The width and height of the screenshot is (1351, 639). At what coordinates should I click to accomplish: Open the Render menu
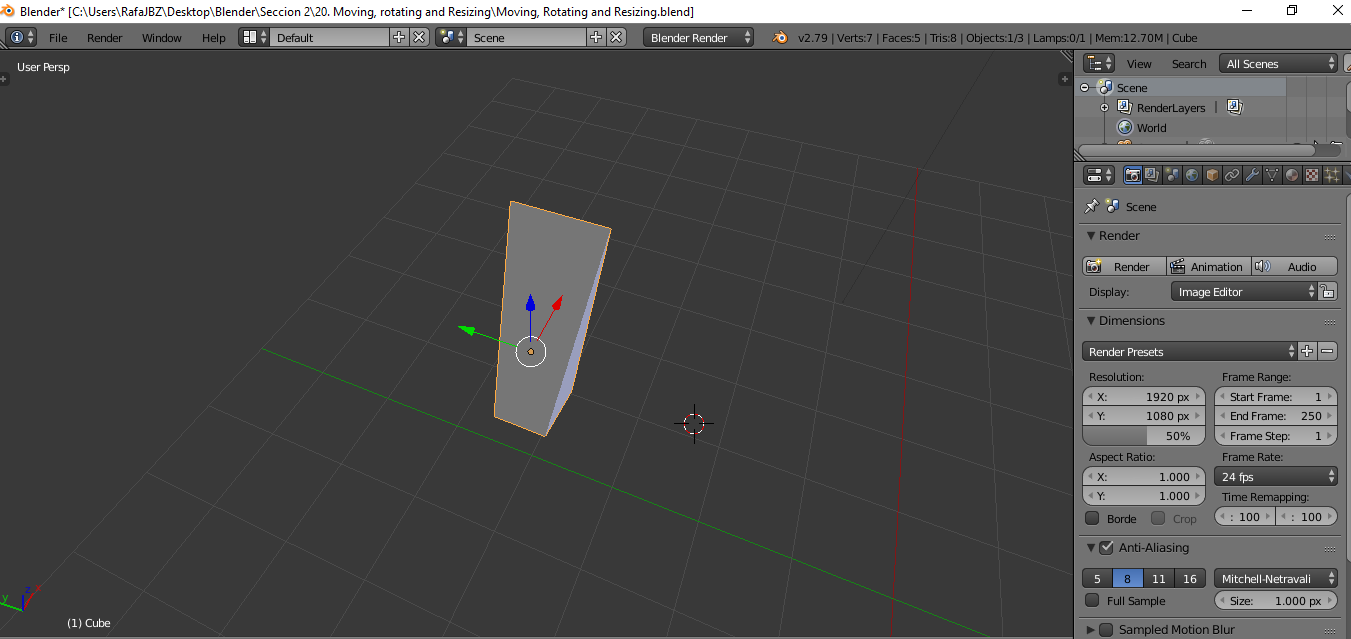[x=104, y=37]
